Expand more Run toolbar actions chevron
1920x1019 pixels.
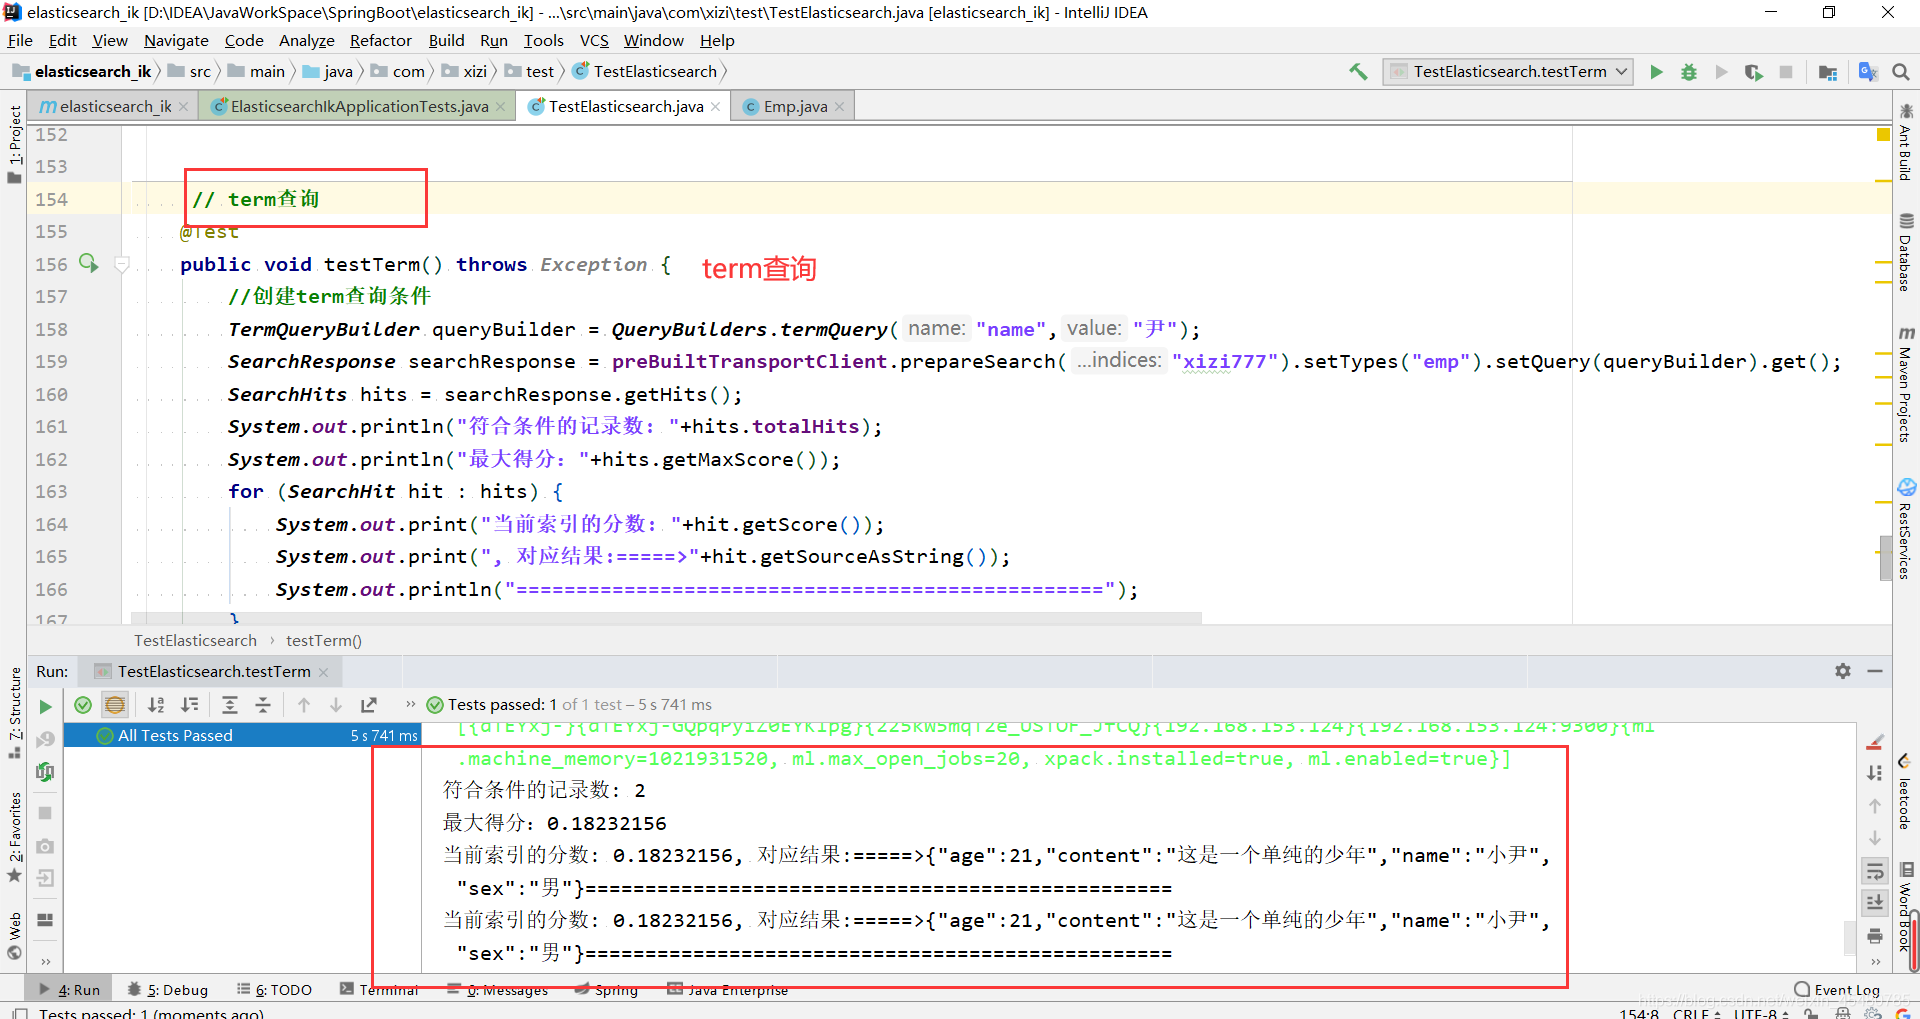[x=410, y=704]
